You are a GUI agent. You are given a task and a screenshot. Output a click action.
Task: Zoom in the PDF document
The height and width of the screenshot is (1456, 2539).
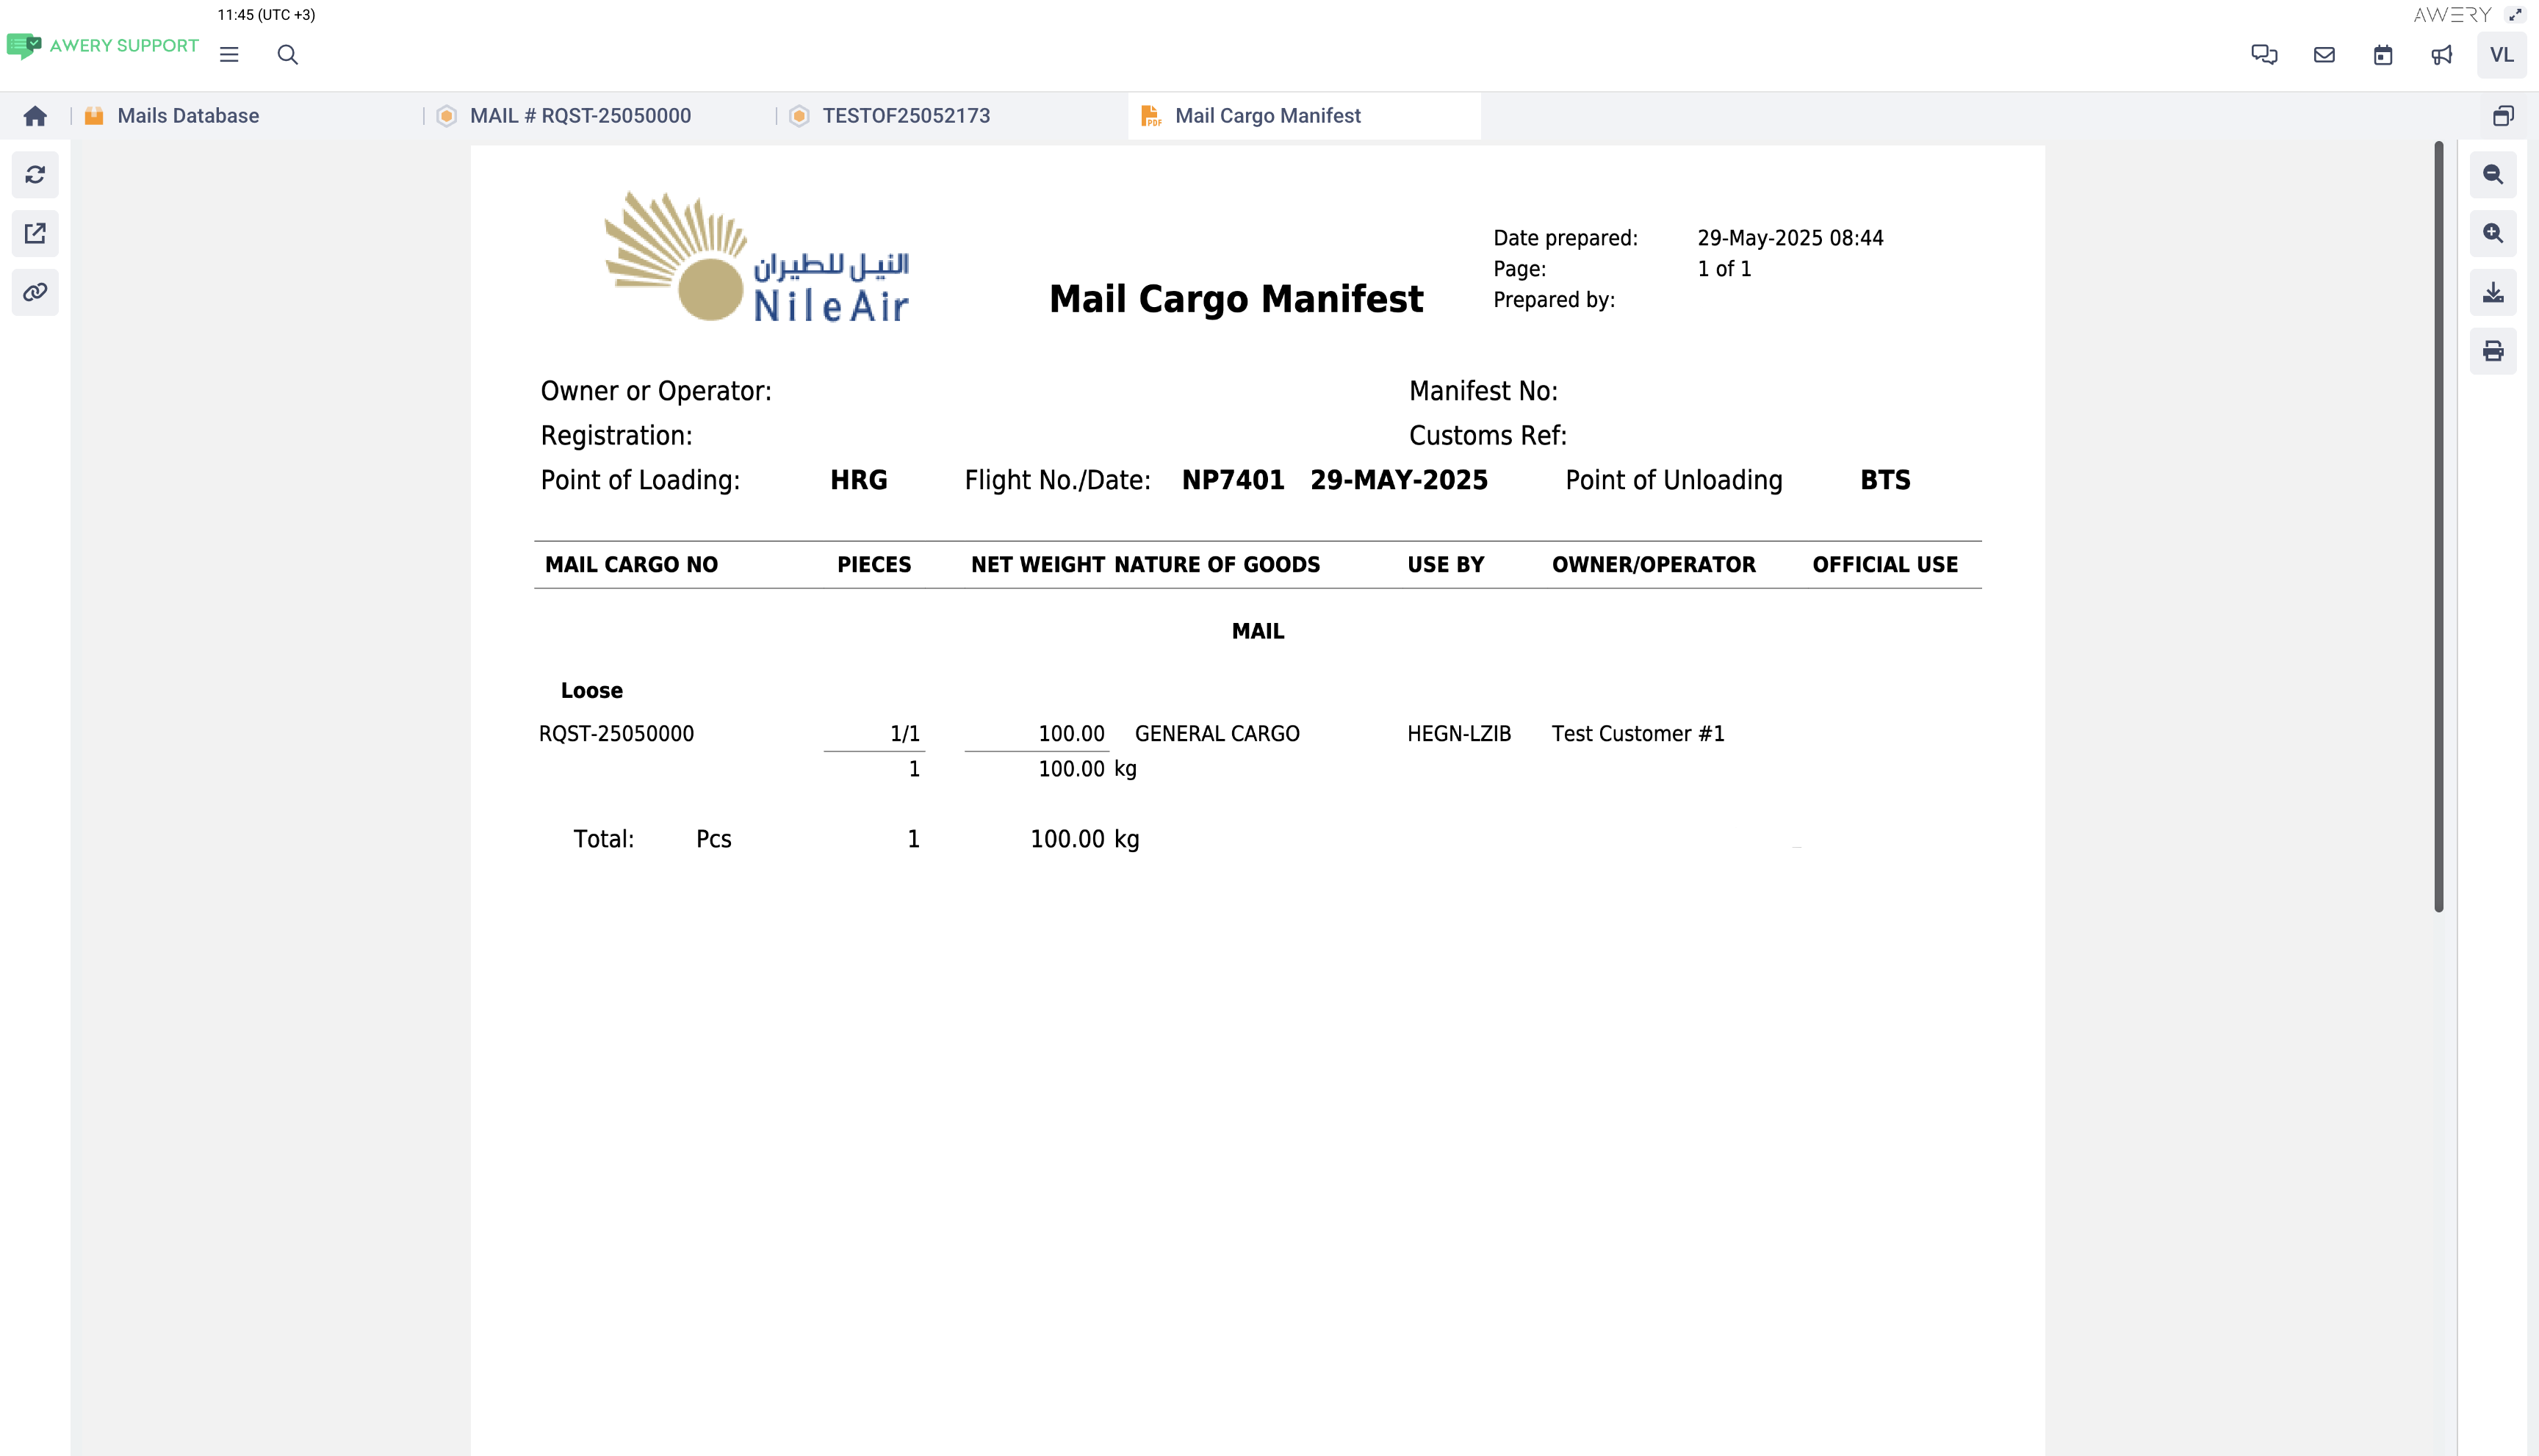click(x=2493, y=233)
